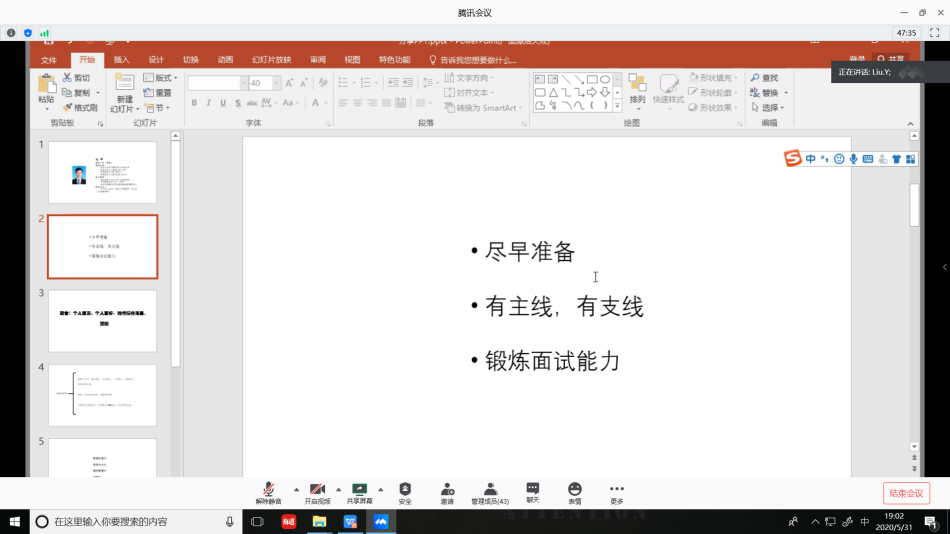Open File Explorer from Windows taskbar
Screen dimensions: 950x534
(319, 521)
